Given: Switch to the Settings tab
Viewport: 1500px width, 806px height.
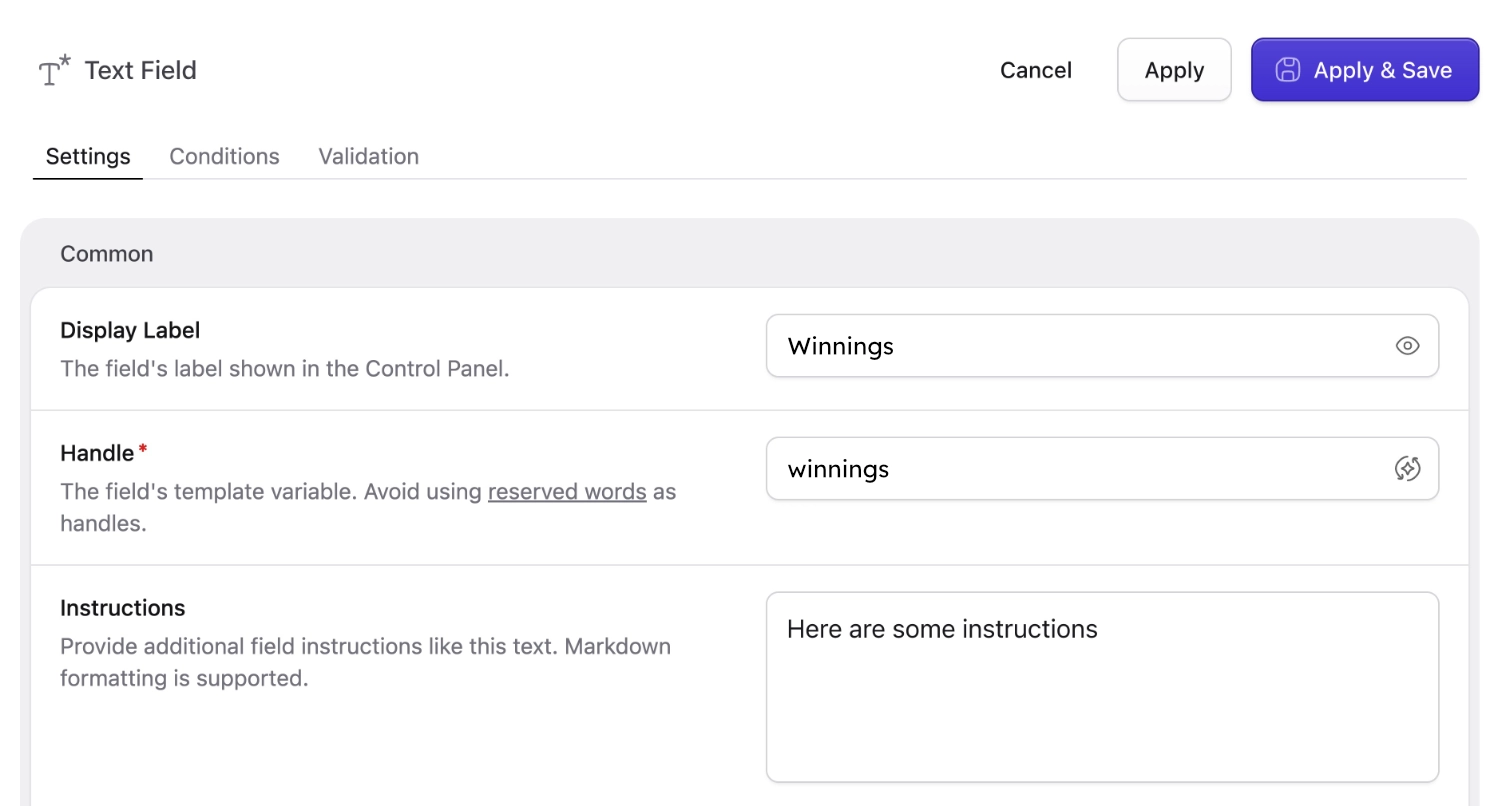Looking at the screenshot, I should [88, 156].
